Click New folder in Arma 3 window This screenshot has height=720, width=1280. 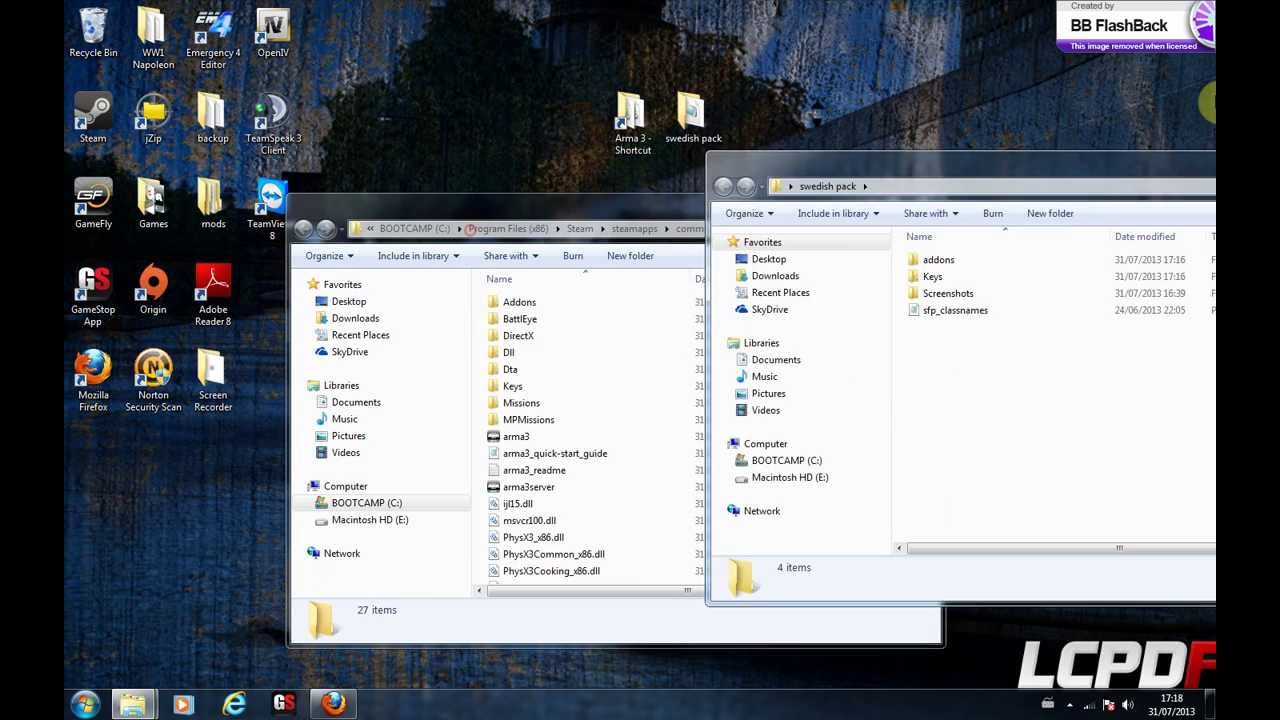pyautogui.click(x=630, y=256)
